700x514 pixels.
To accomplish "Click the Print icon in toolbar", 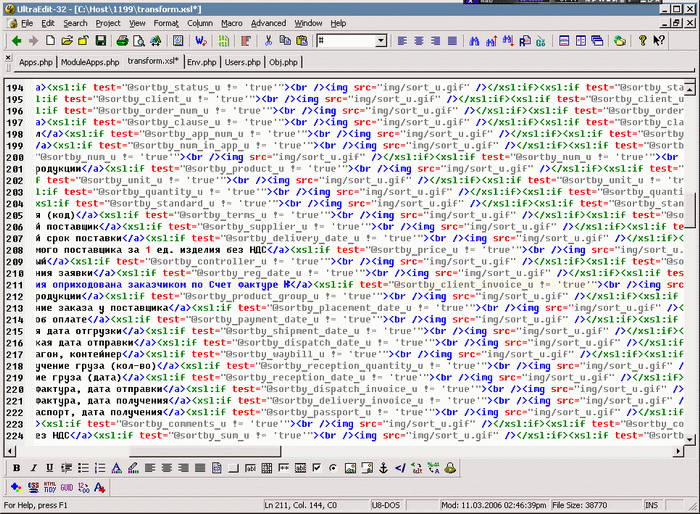I will (122, 41).
